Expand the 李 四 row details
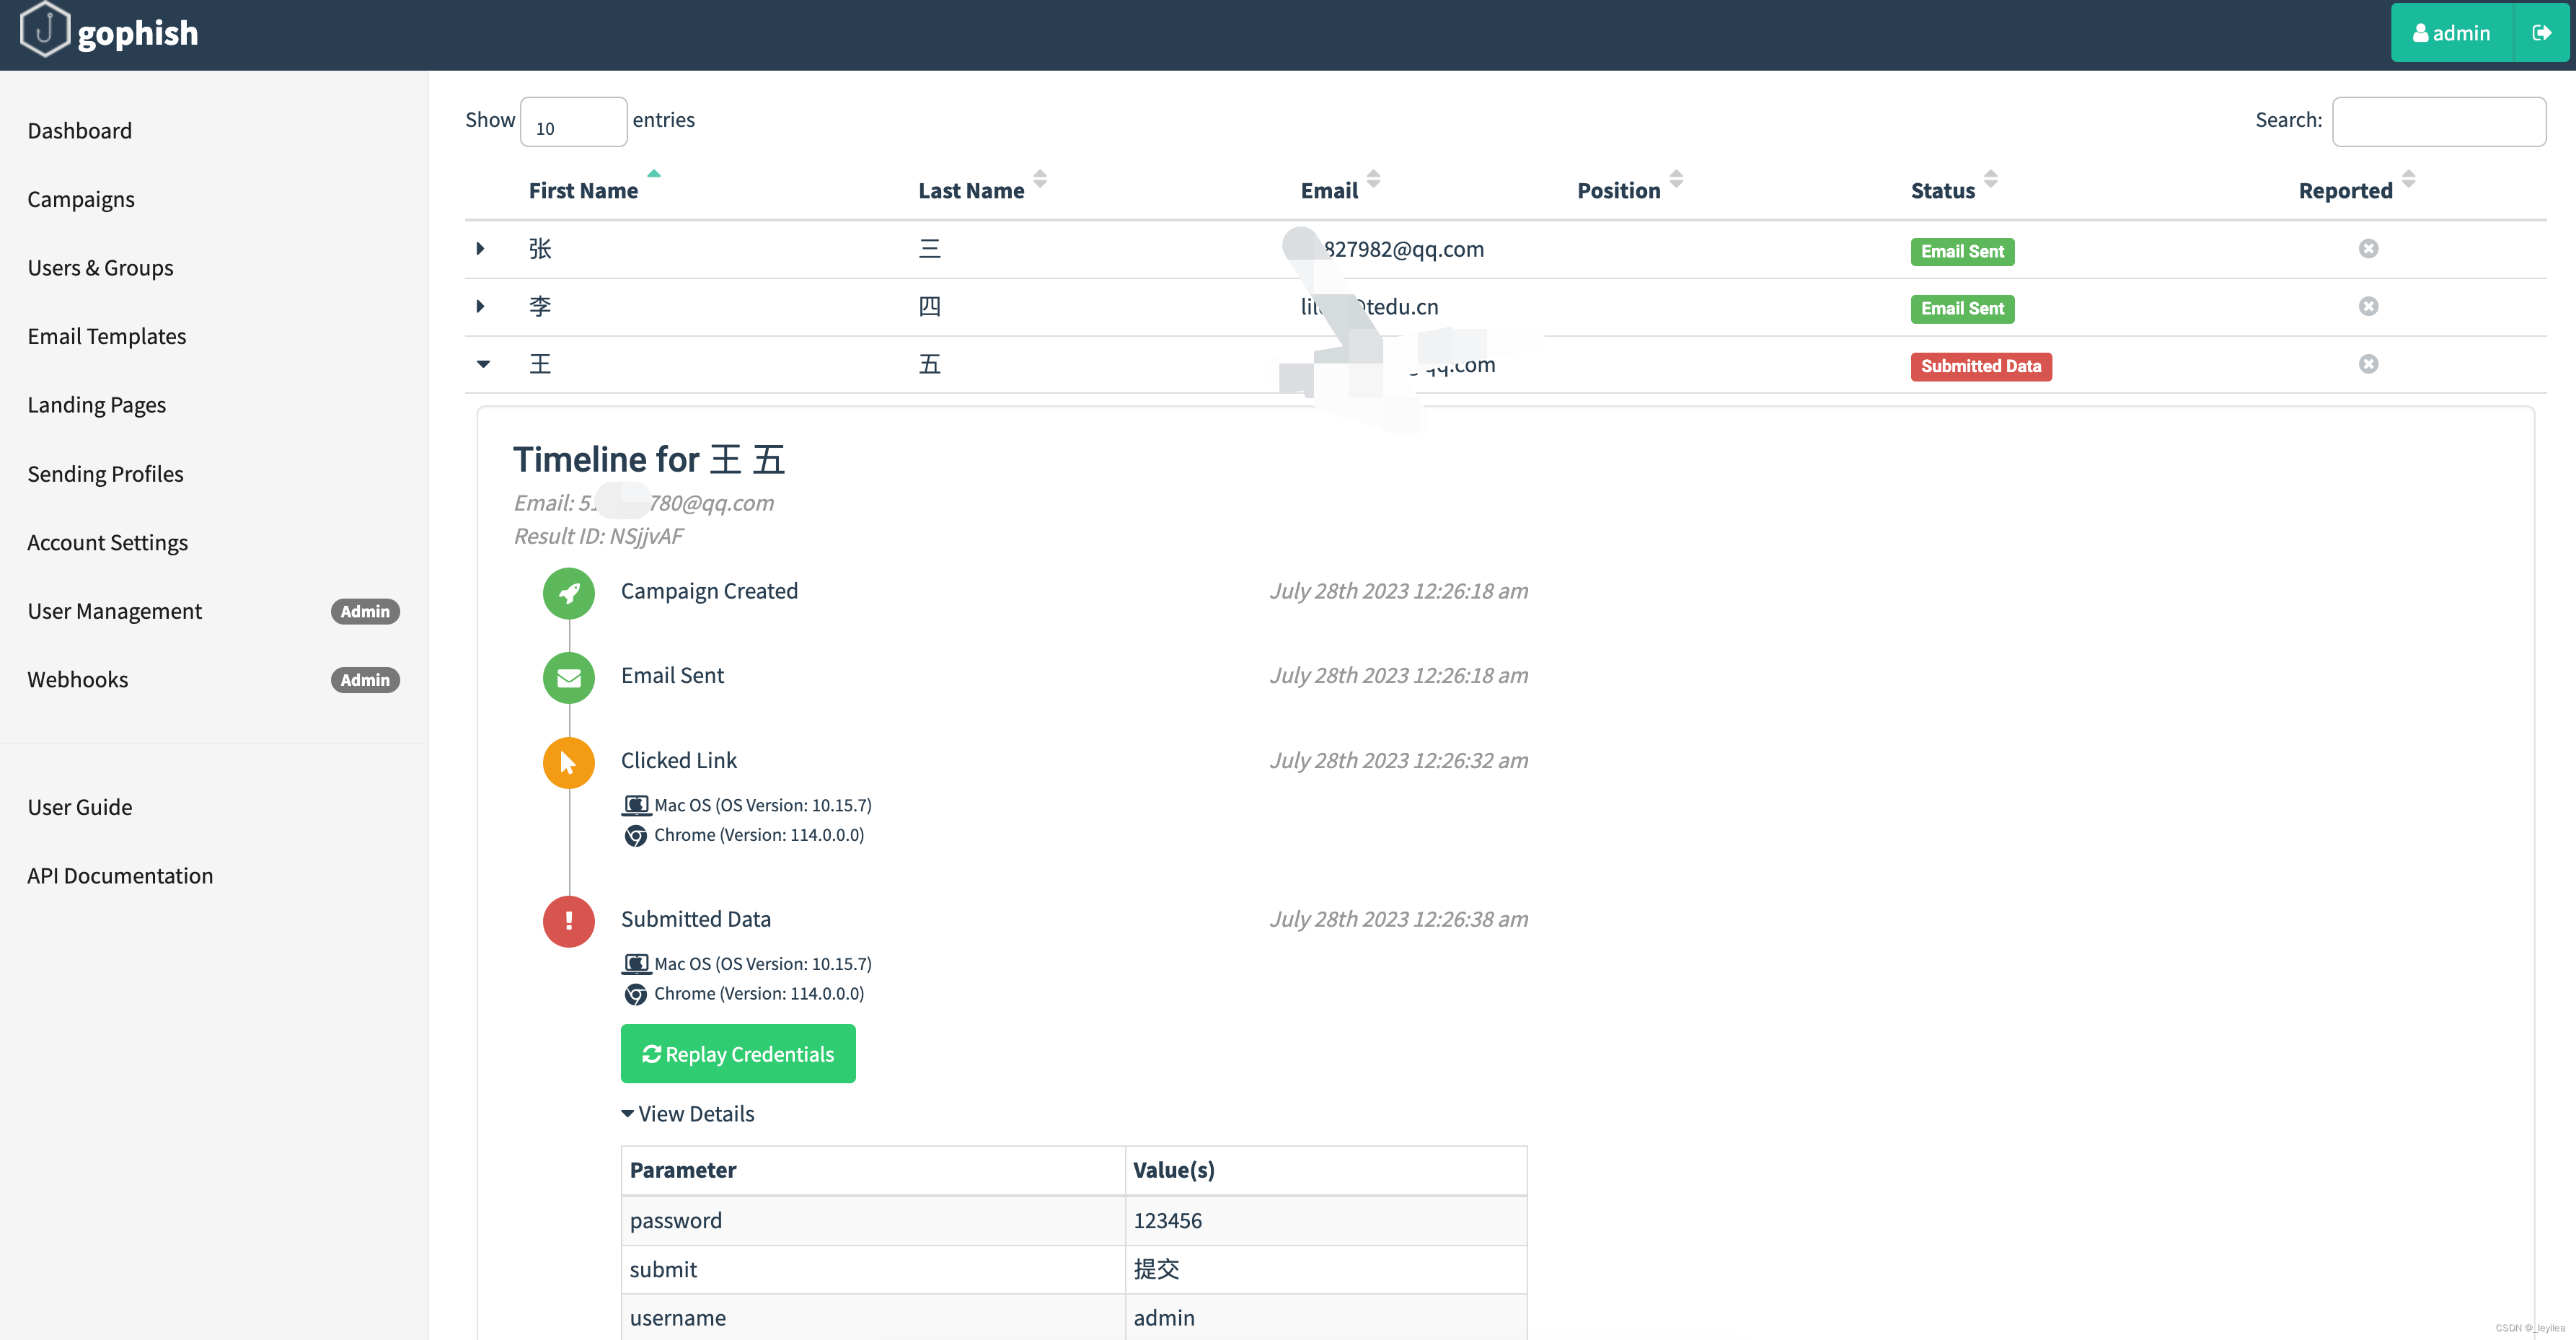 pyautogui.click(x=481, y=306)
